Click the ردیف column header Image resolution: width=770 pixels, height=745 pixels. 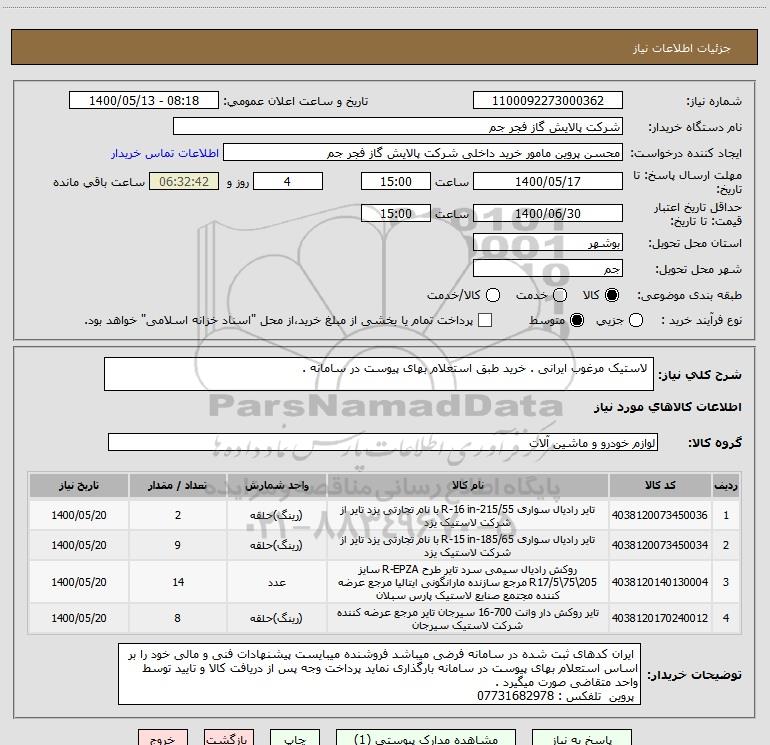726,485
